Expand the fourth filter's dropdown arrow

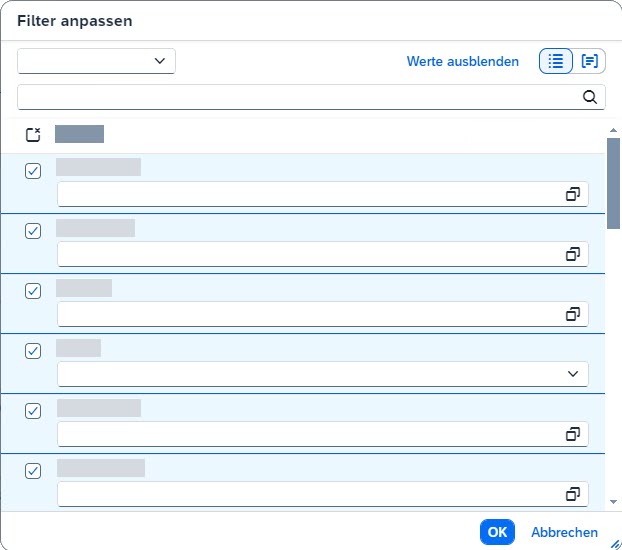pos(573,374)
